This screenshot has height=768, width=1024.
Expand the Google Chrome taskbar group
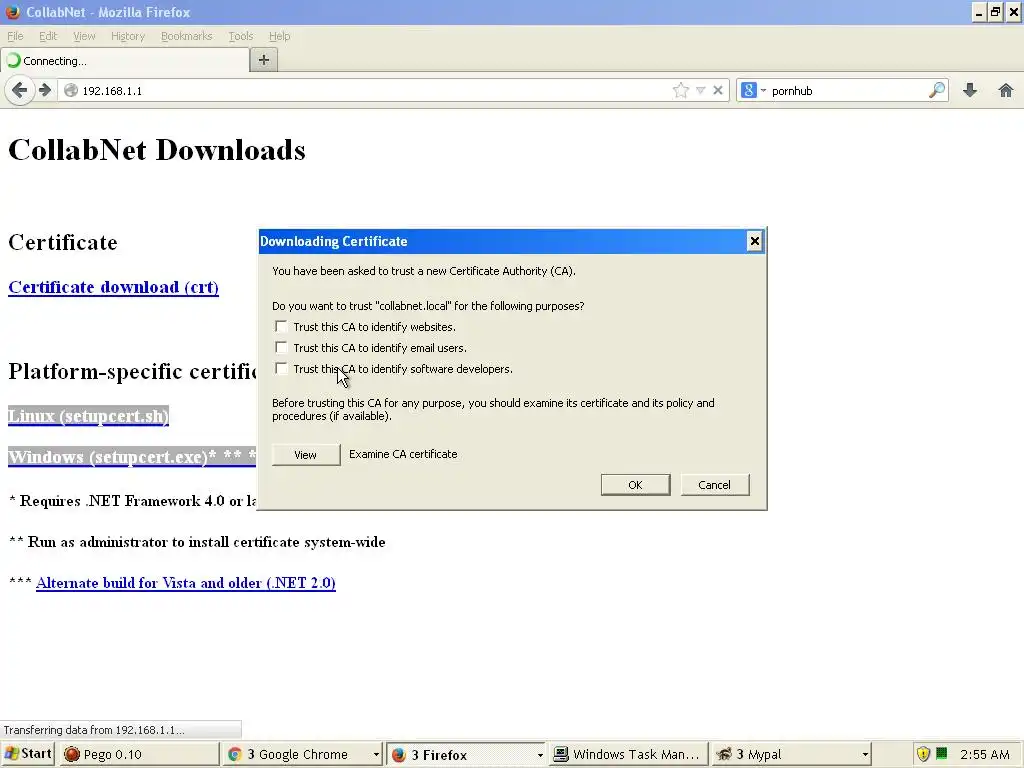point(376,754)
